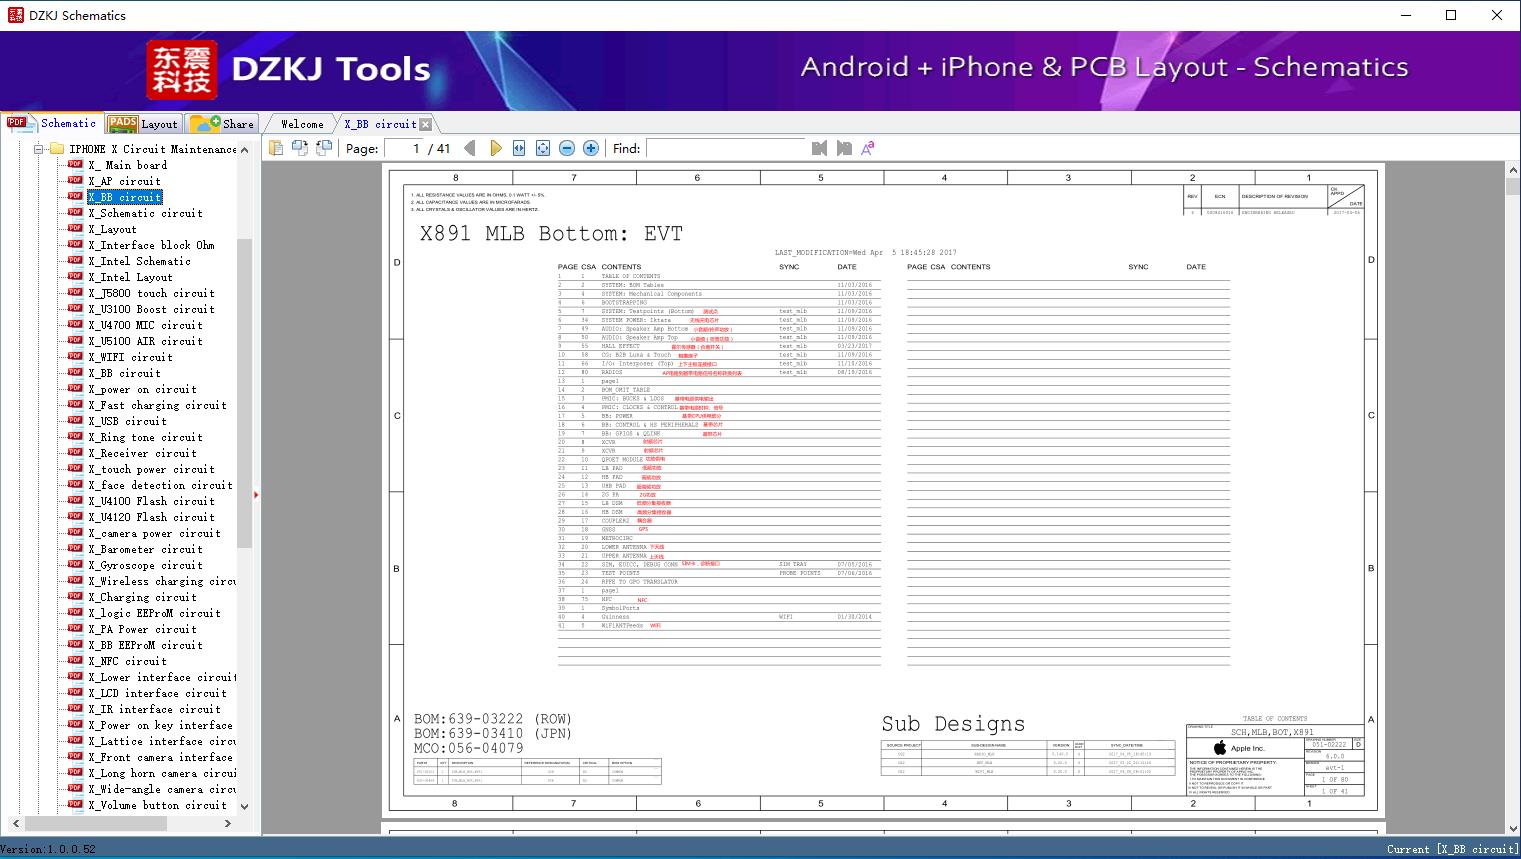Open X_Receiver circuit item

[x=142, y=453]
